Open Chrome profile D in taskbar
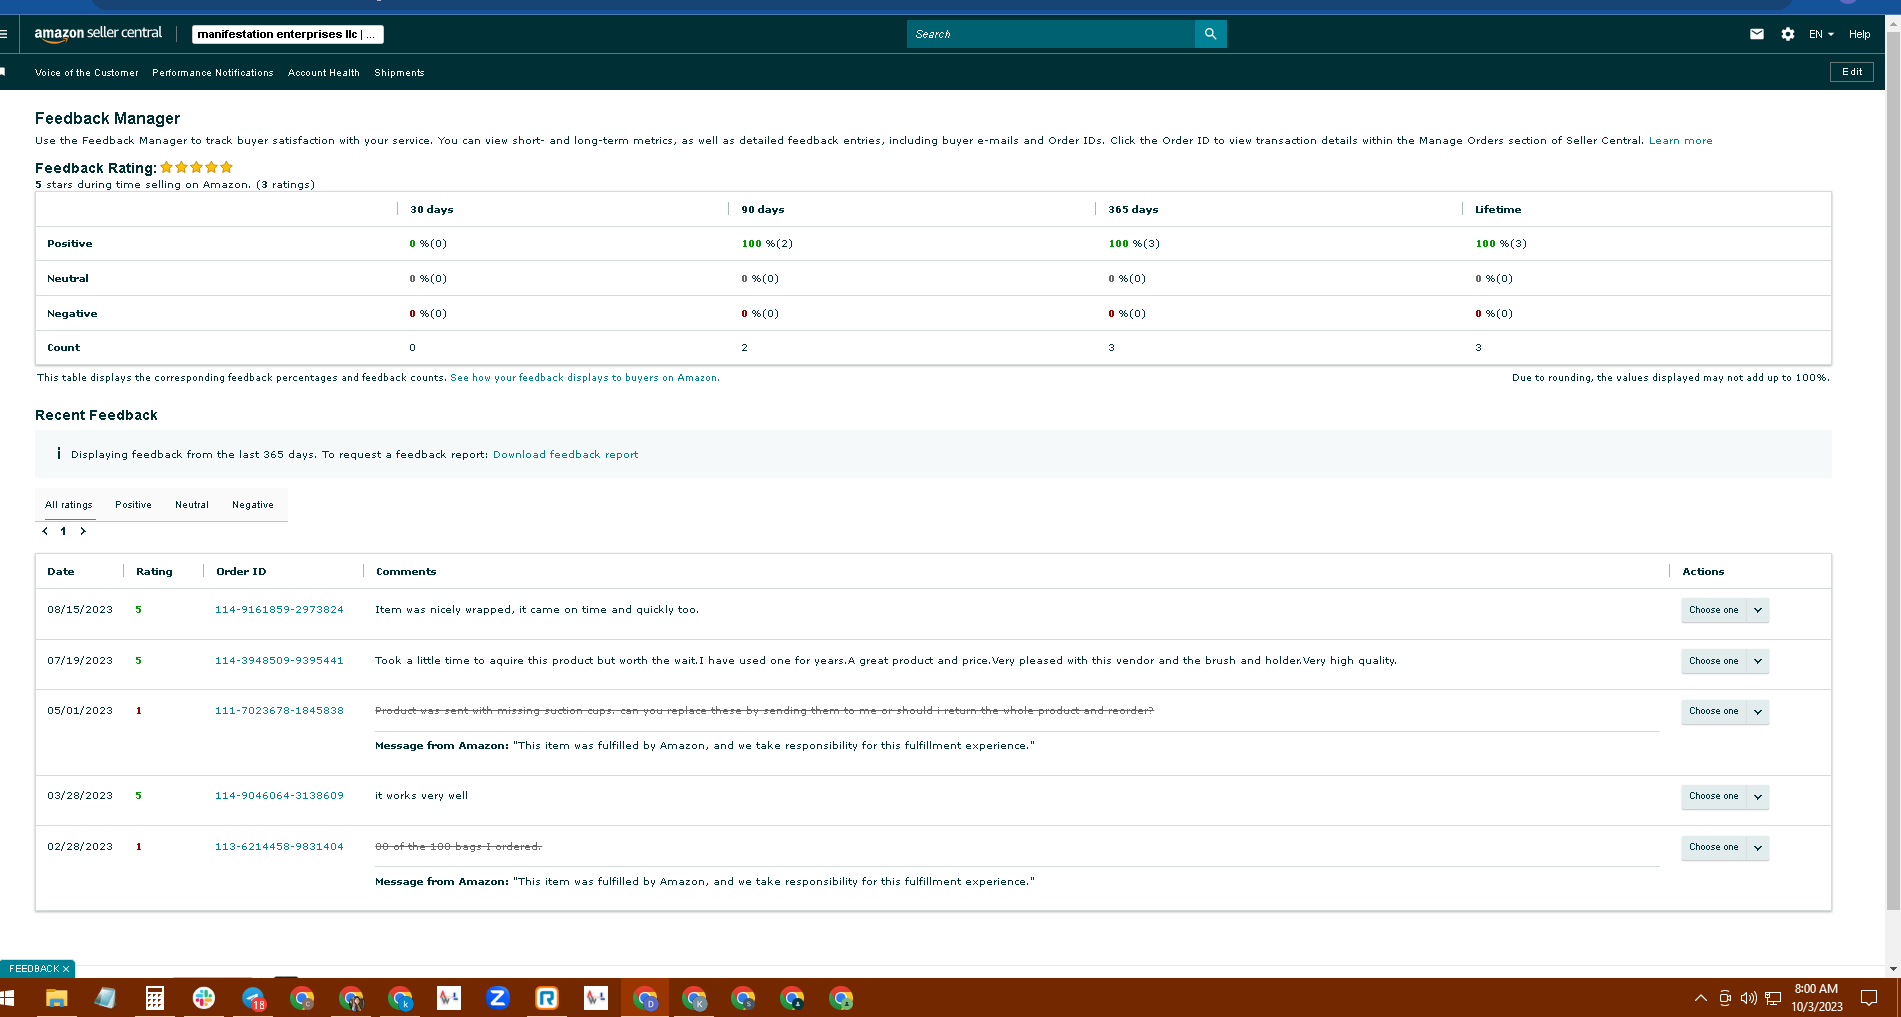The width and height of the screenshot is (1901, 1017). point(645,998)
